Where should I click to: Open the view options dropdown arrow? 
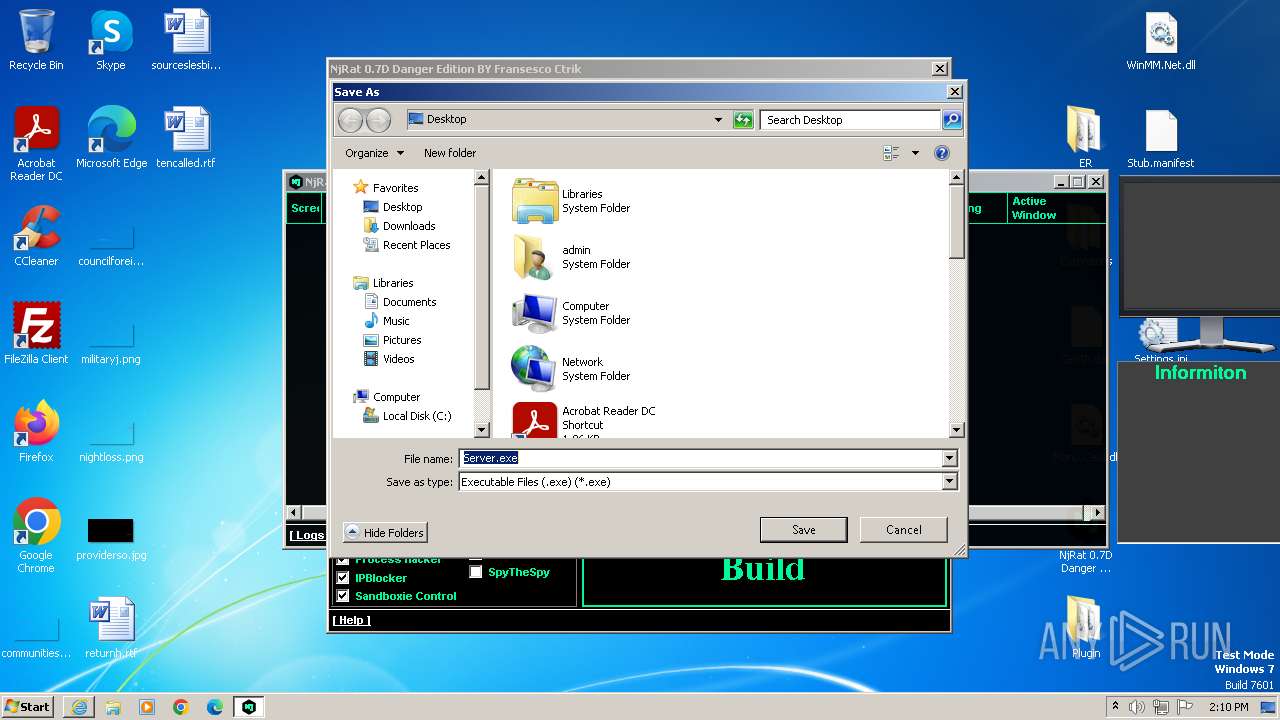pyautogui.click(x=915, y=153)
